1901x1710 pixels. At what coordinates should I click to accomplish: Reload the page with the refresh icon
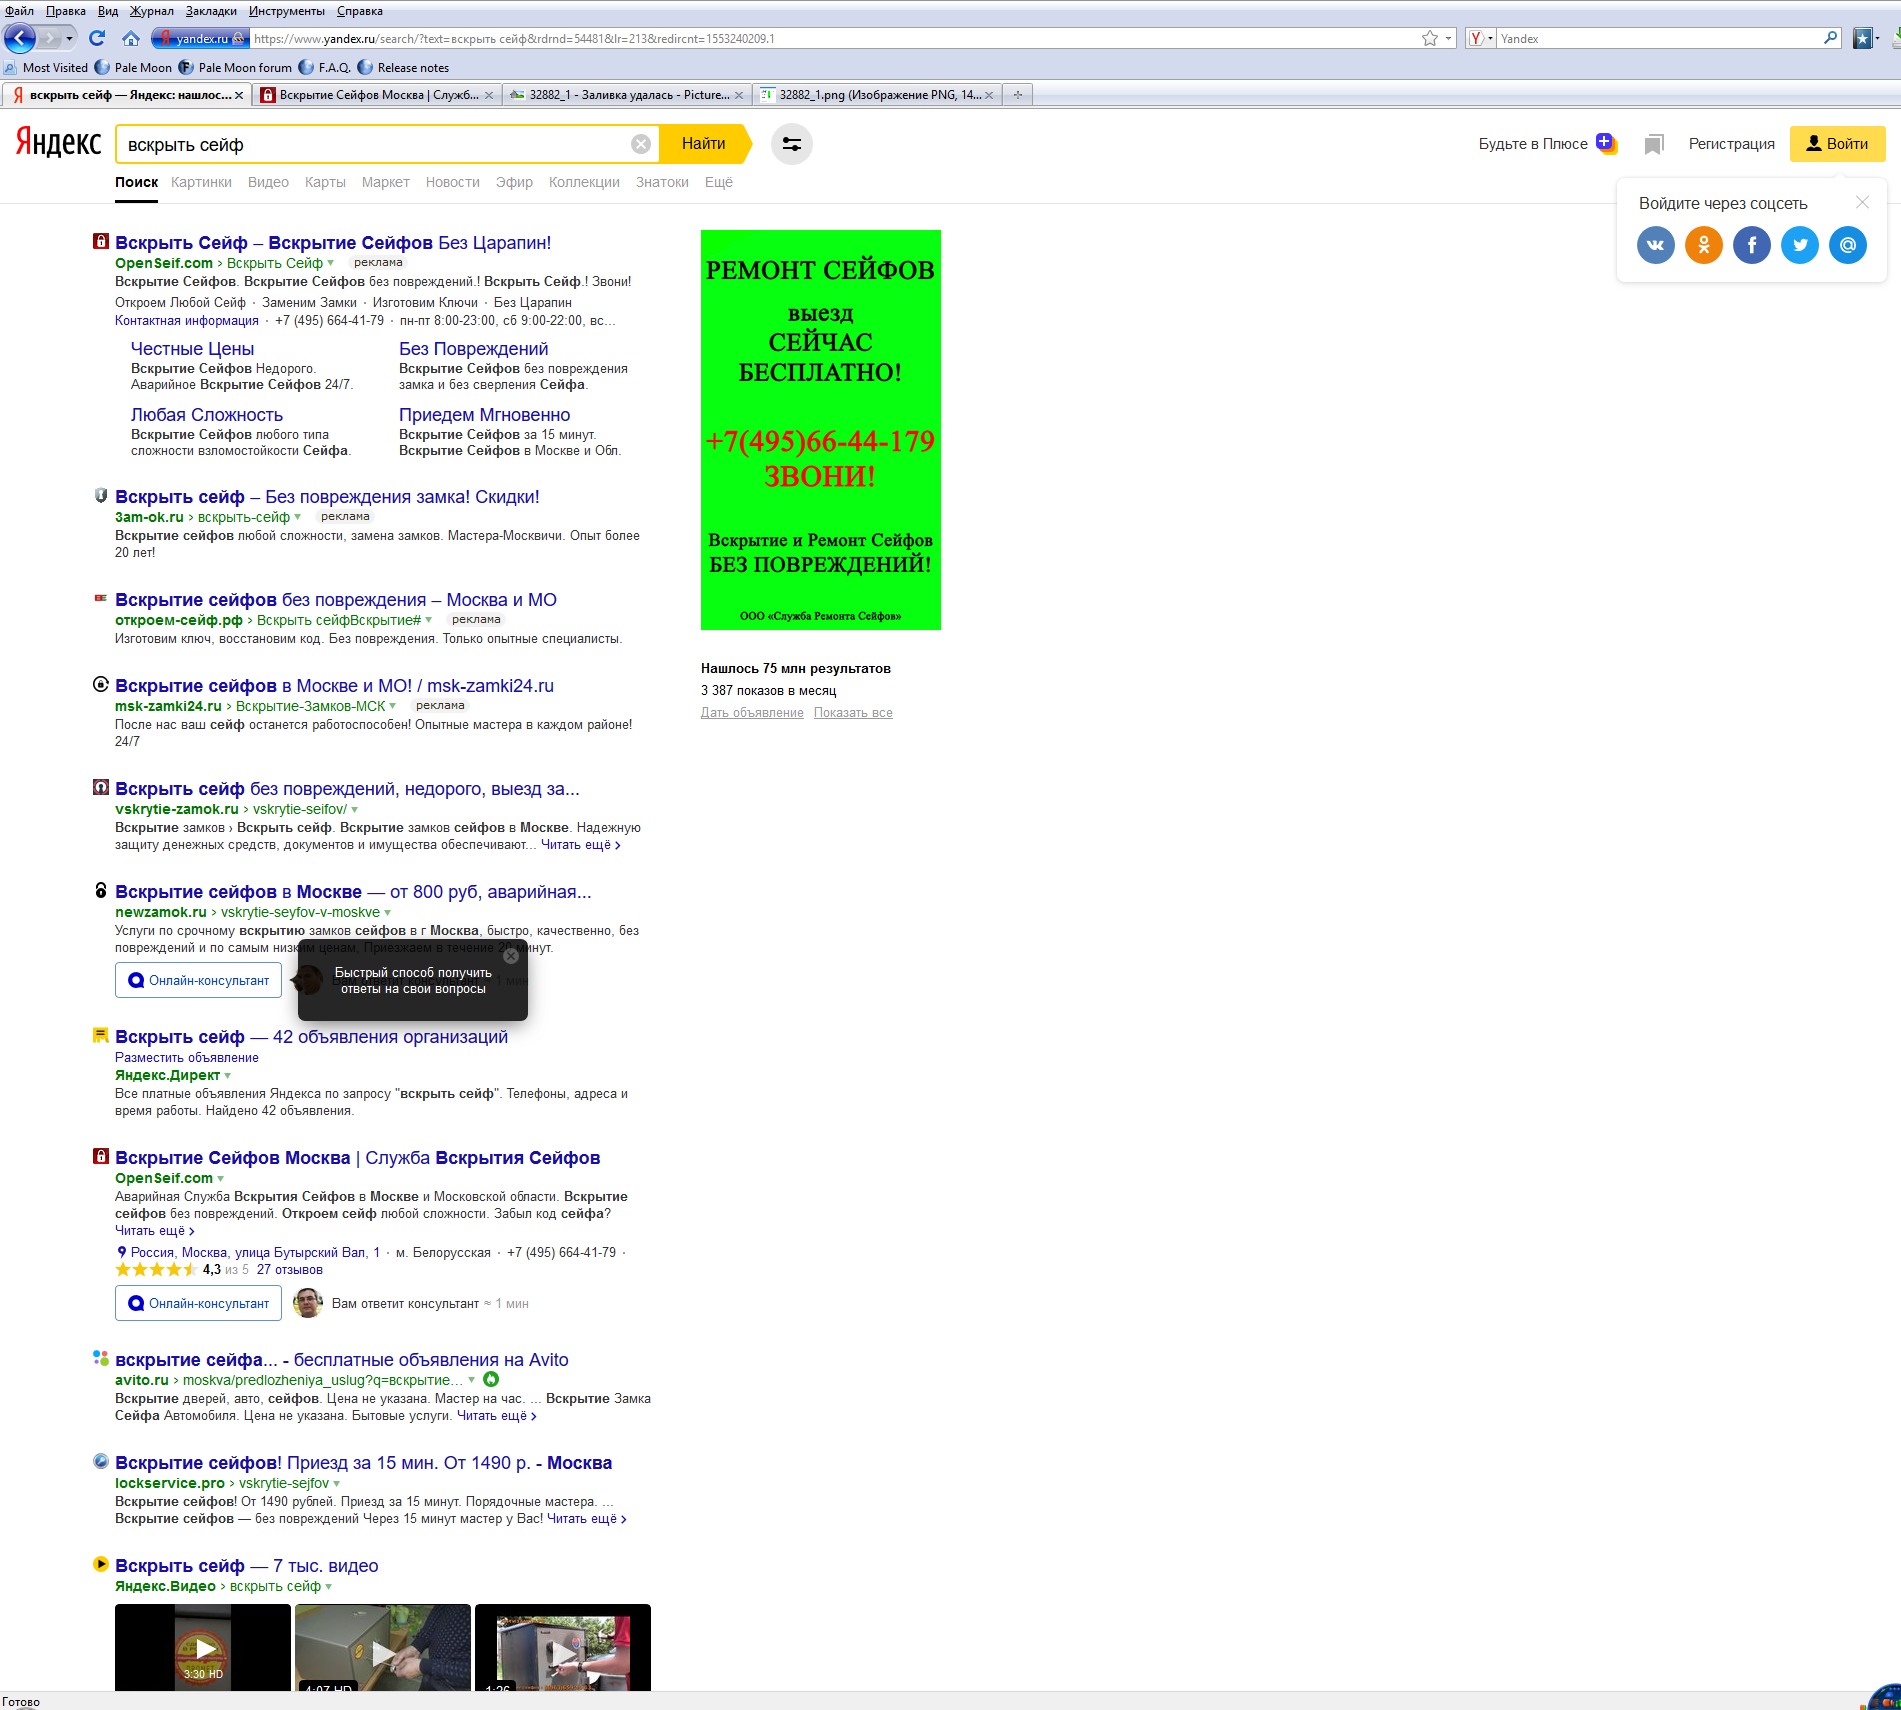pos(97,38)
